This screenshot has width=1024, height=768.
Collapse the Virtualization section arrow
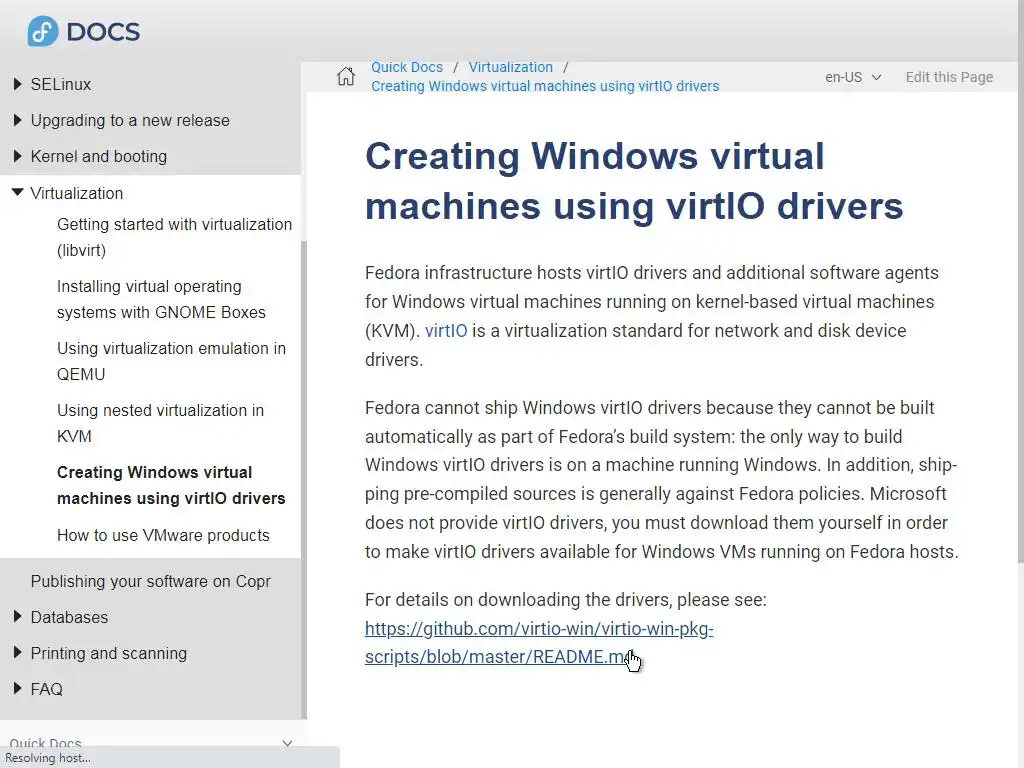pyautogui.click(x=18, y=192)
